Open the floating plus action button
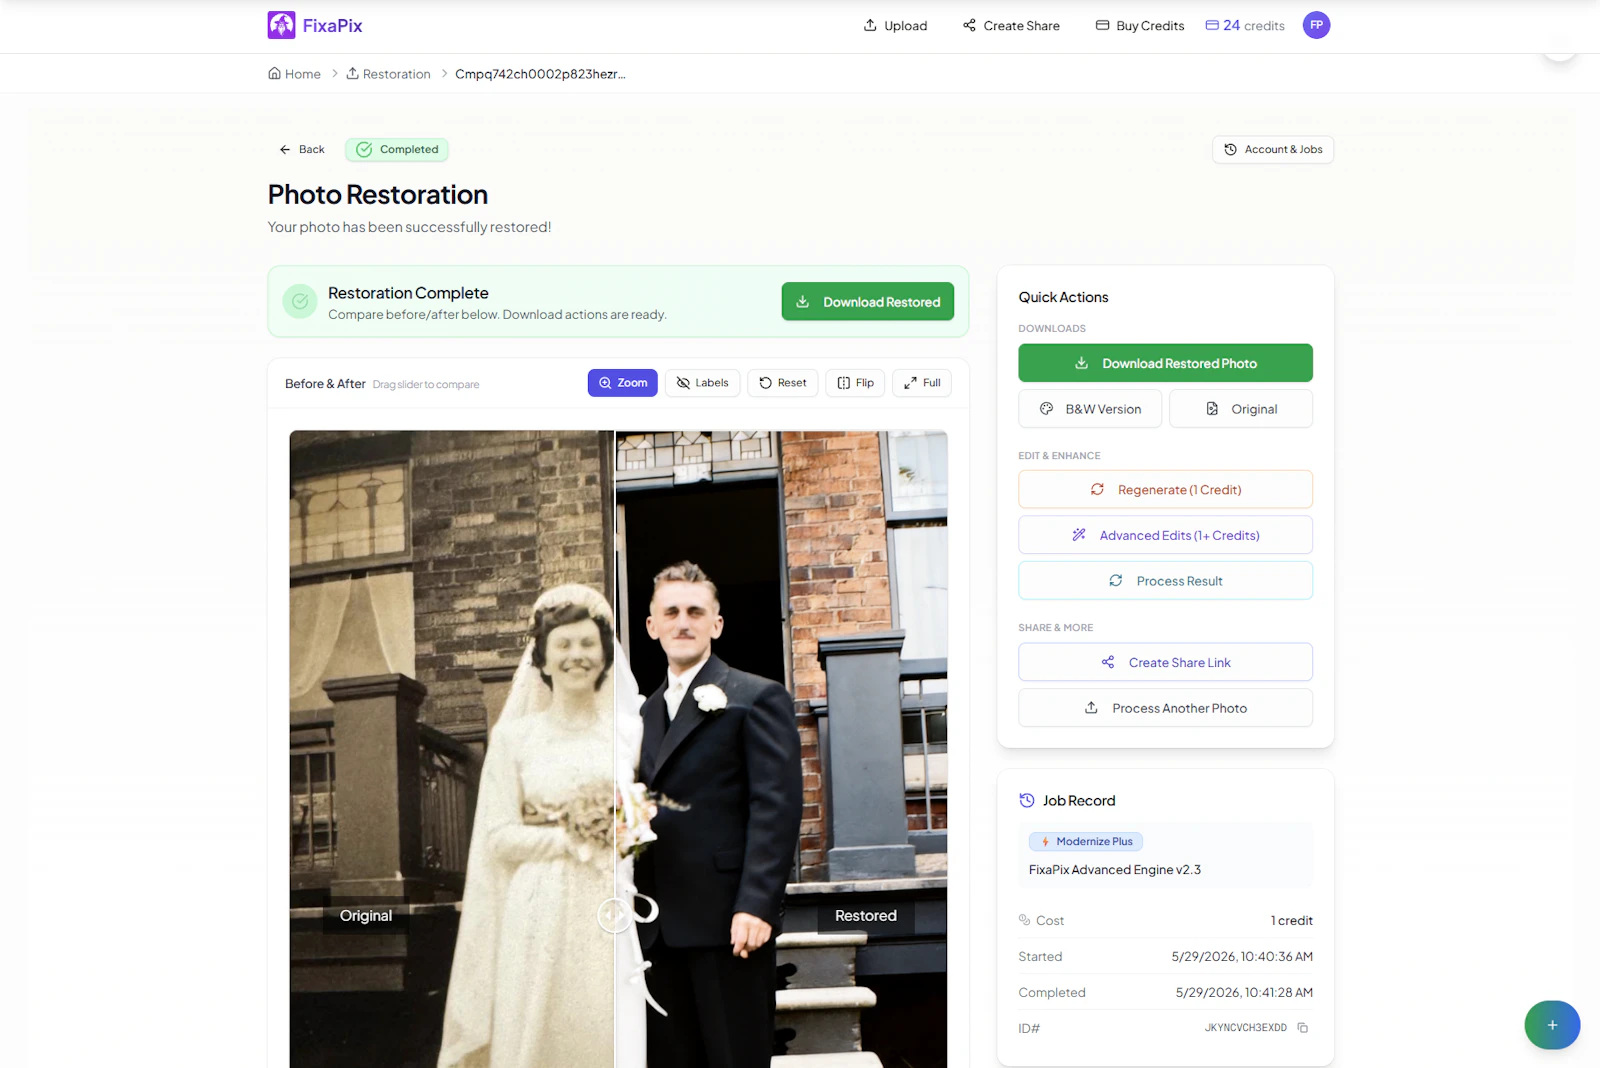 (x=1552, y=1025)
